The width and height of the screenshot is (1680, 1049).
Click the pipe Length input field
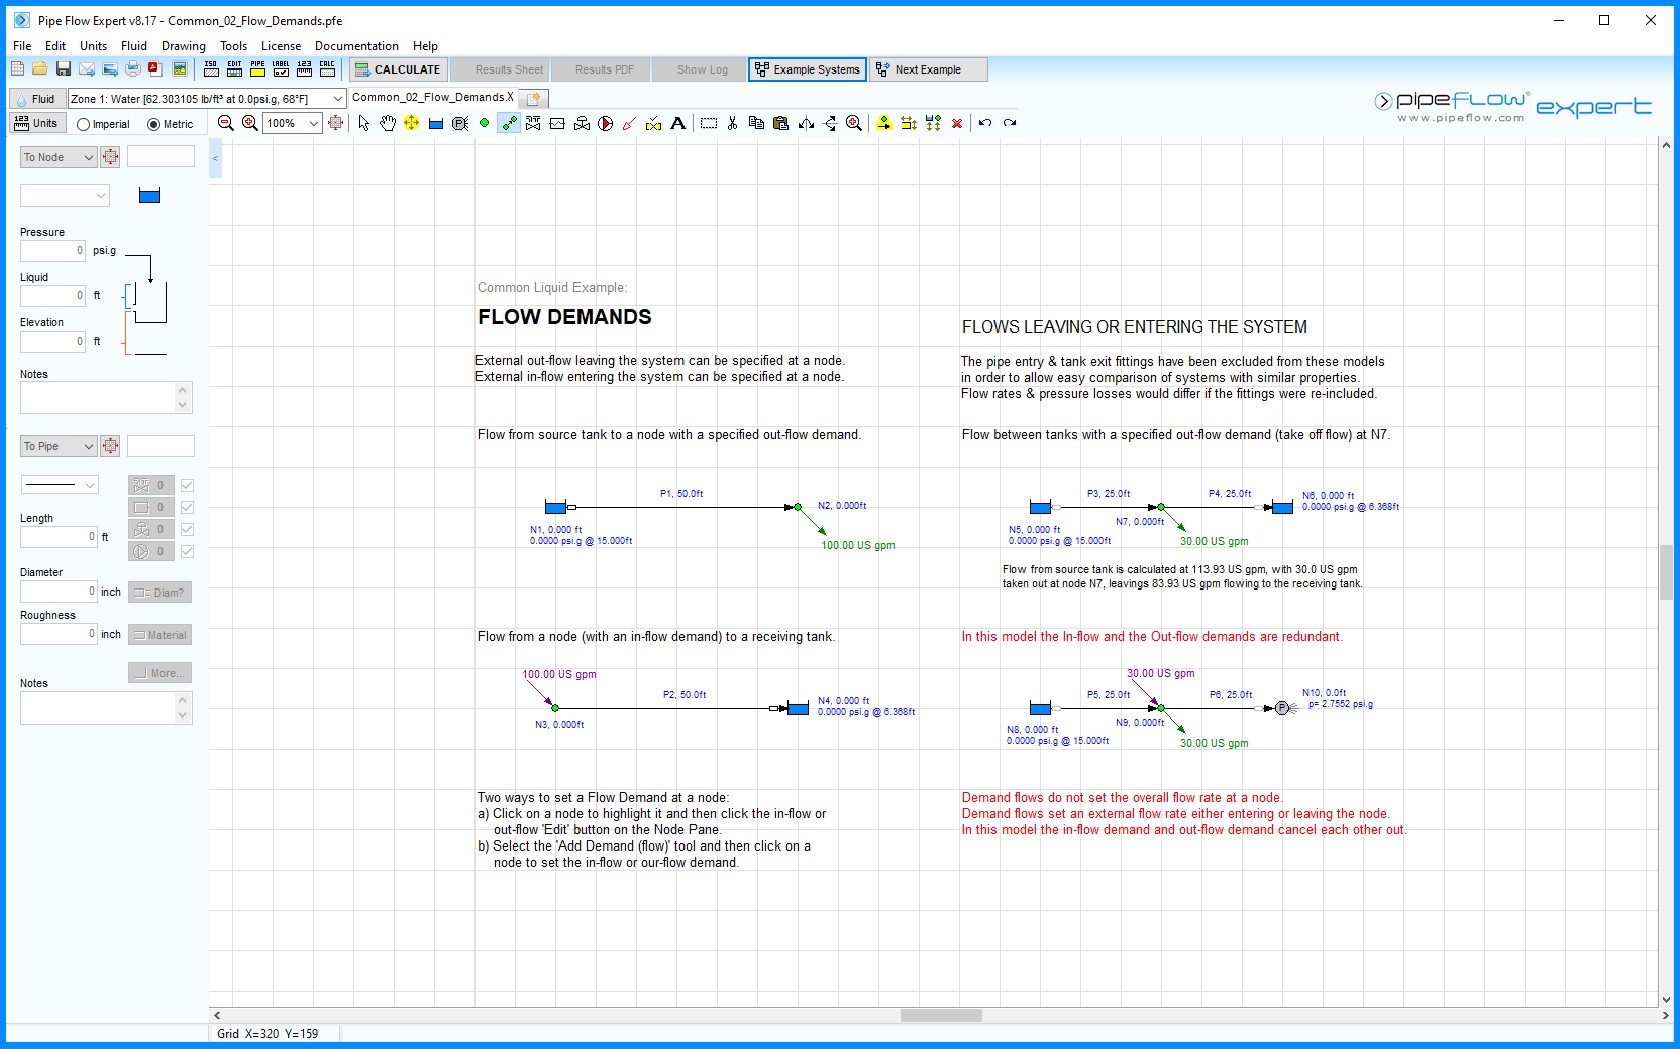coord(59,537)
